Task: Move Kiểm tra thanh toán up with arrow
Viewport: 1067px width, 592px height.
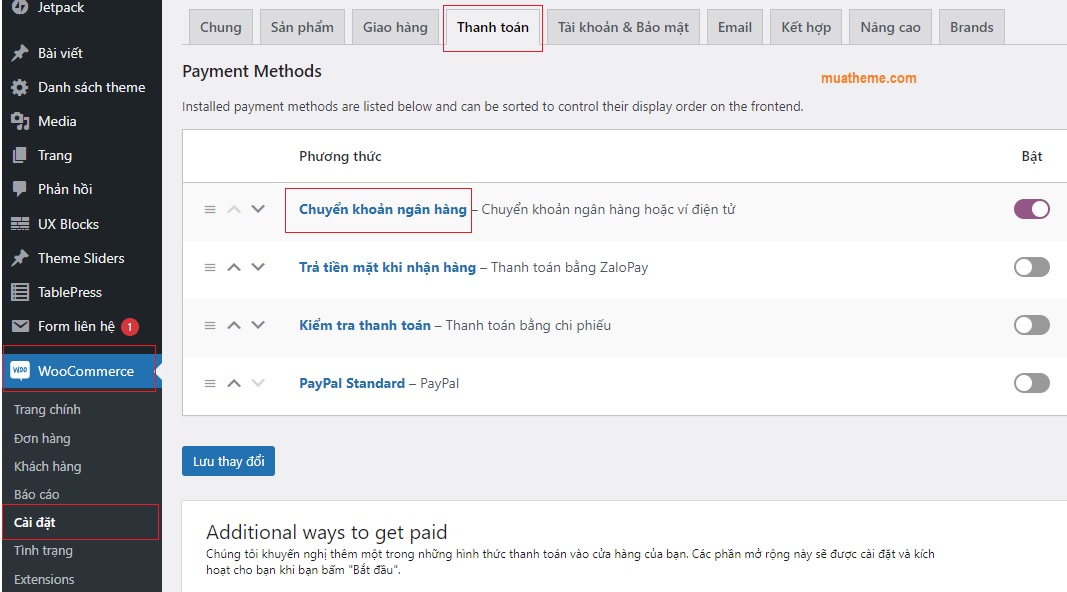Action: (234, 325)
